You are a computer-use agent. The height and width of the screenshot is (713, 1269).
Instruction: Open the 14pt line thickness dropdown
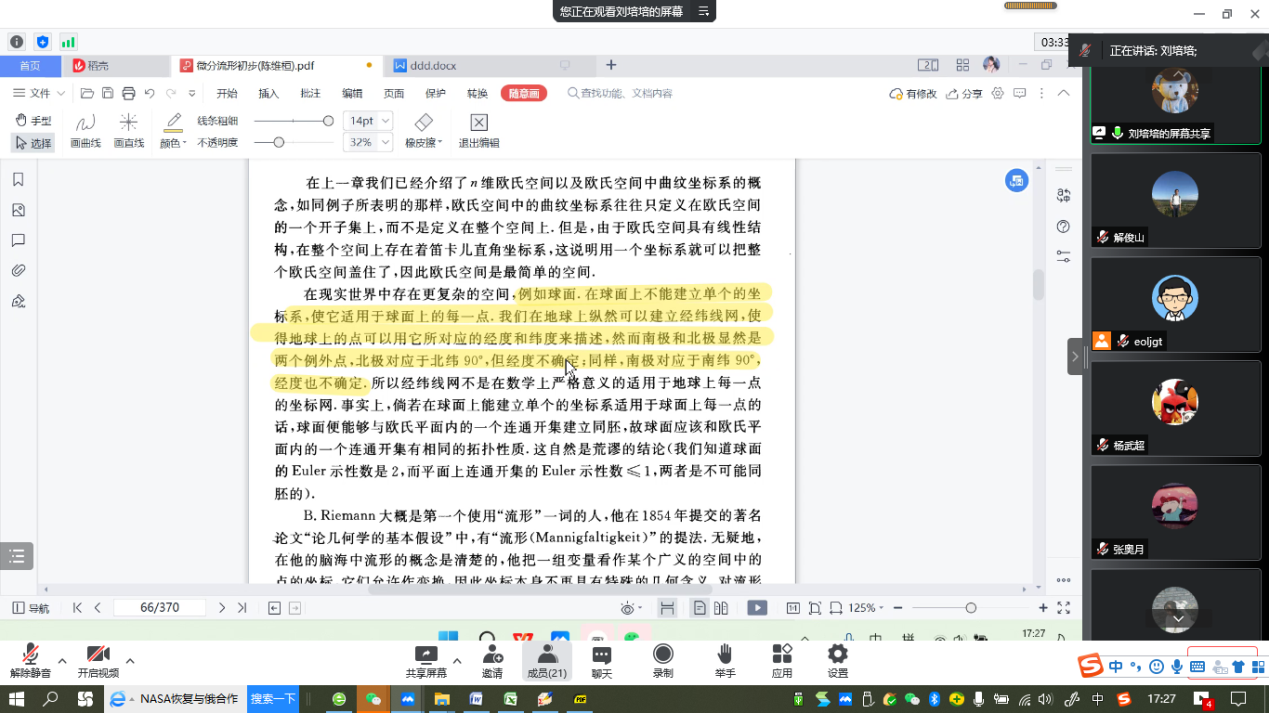(367, 121)
